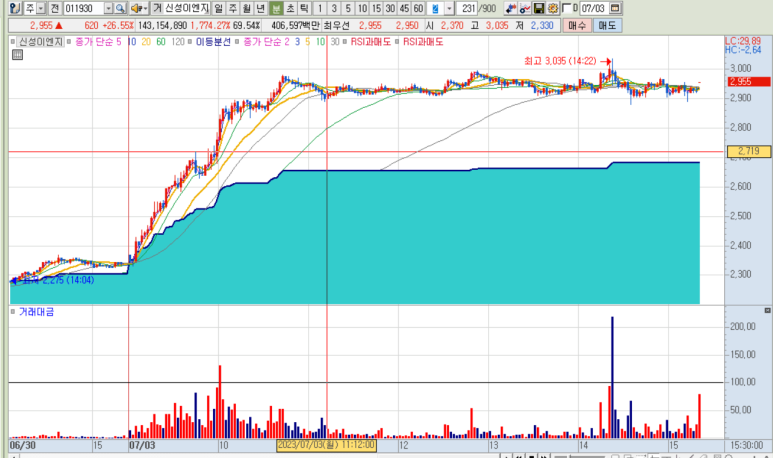
Task: Toggle the 종가 단순 5 legend marker
Action: (69, 42)
